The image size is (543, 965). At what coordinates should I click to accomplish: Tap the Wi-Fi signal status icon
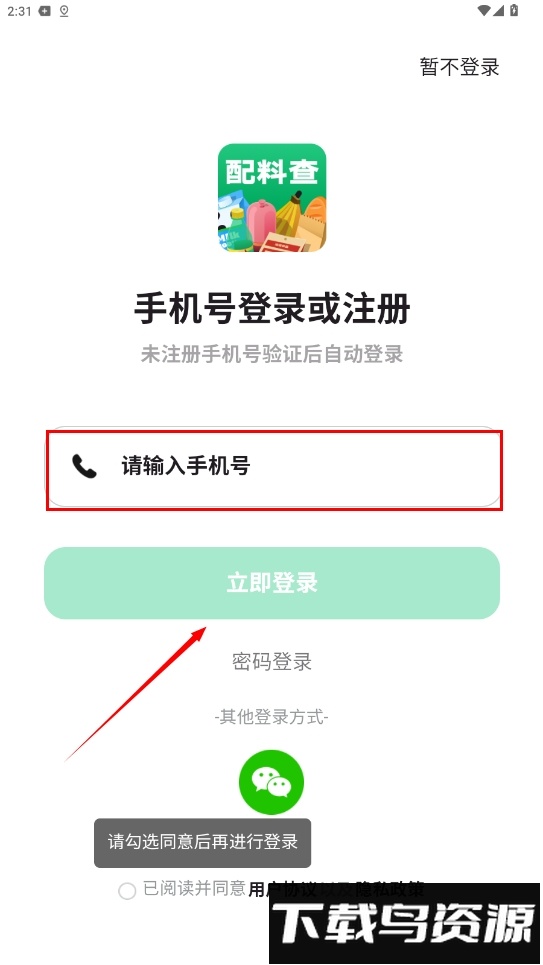pyautogui.click(x=484, y=10)
